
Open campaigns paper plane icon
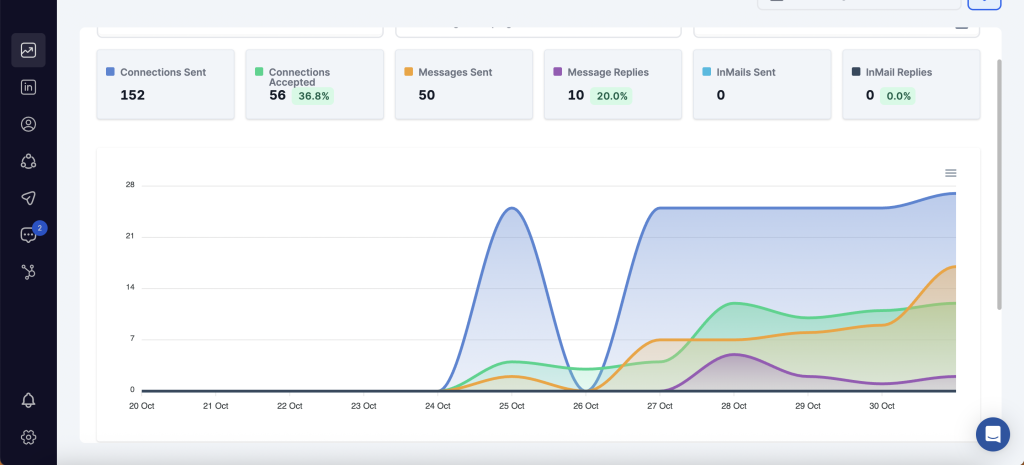click(x=28, y=198)
